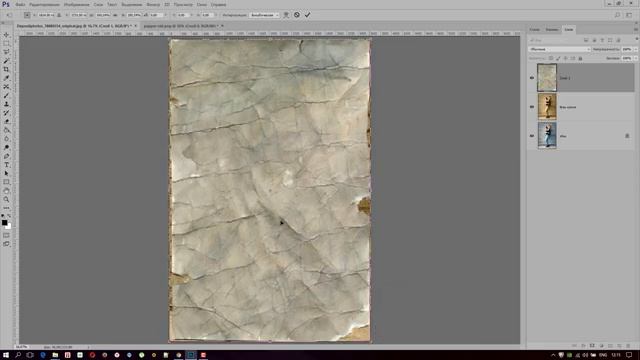640x360 pixels.
Task: Select the Eraser tool
Action: [x=6, y=121]
